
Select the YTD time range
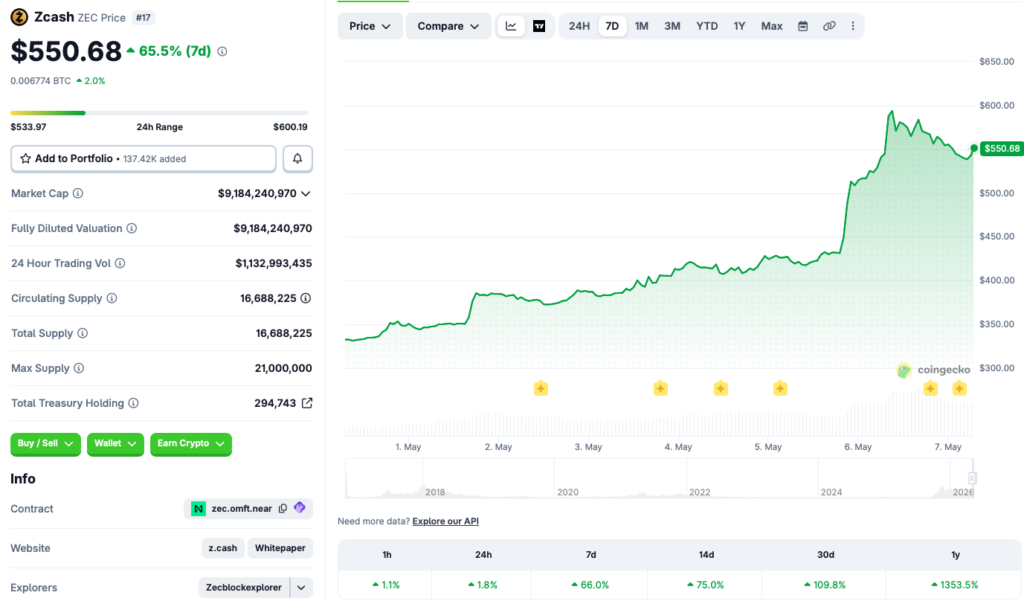click(x=707, y=26)
